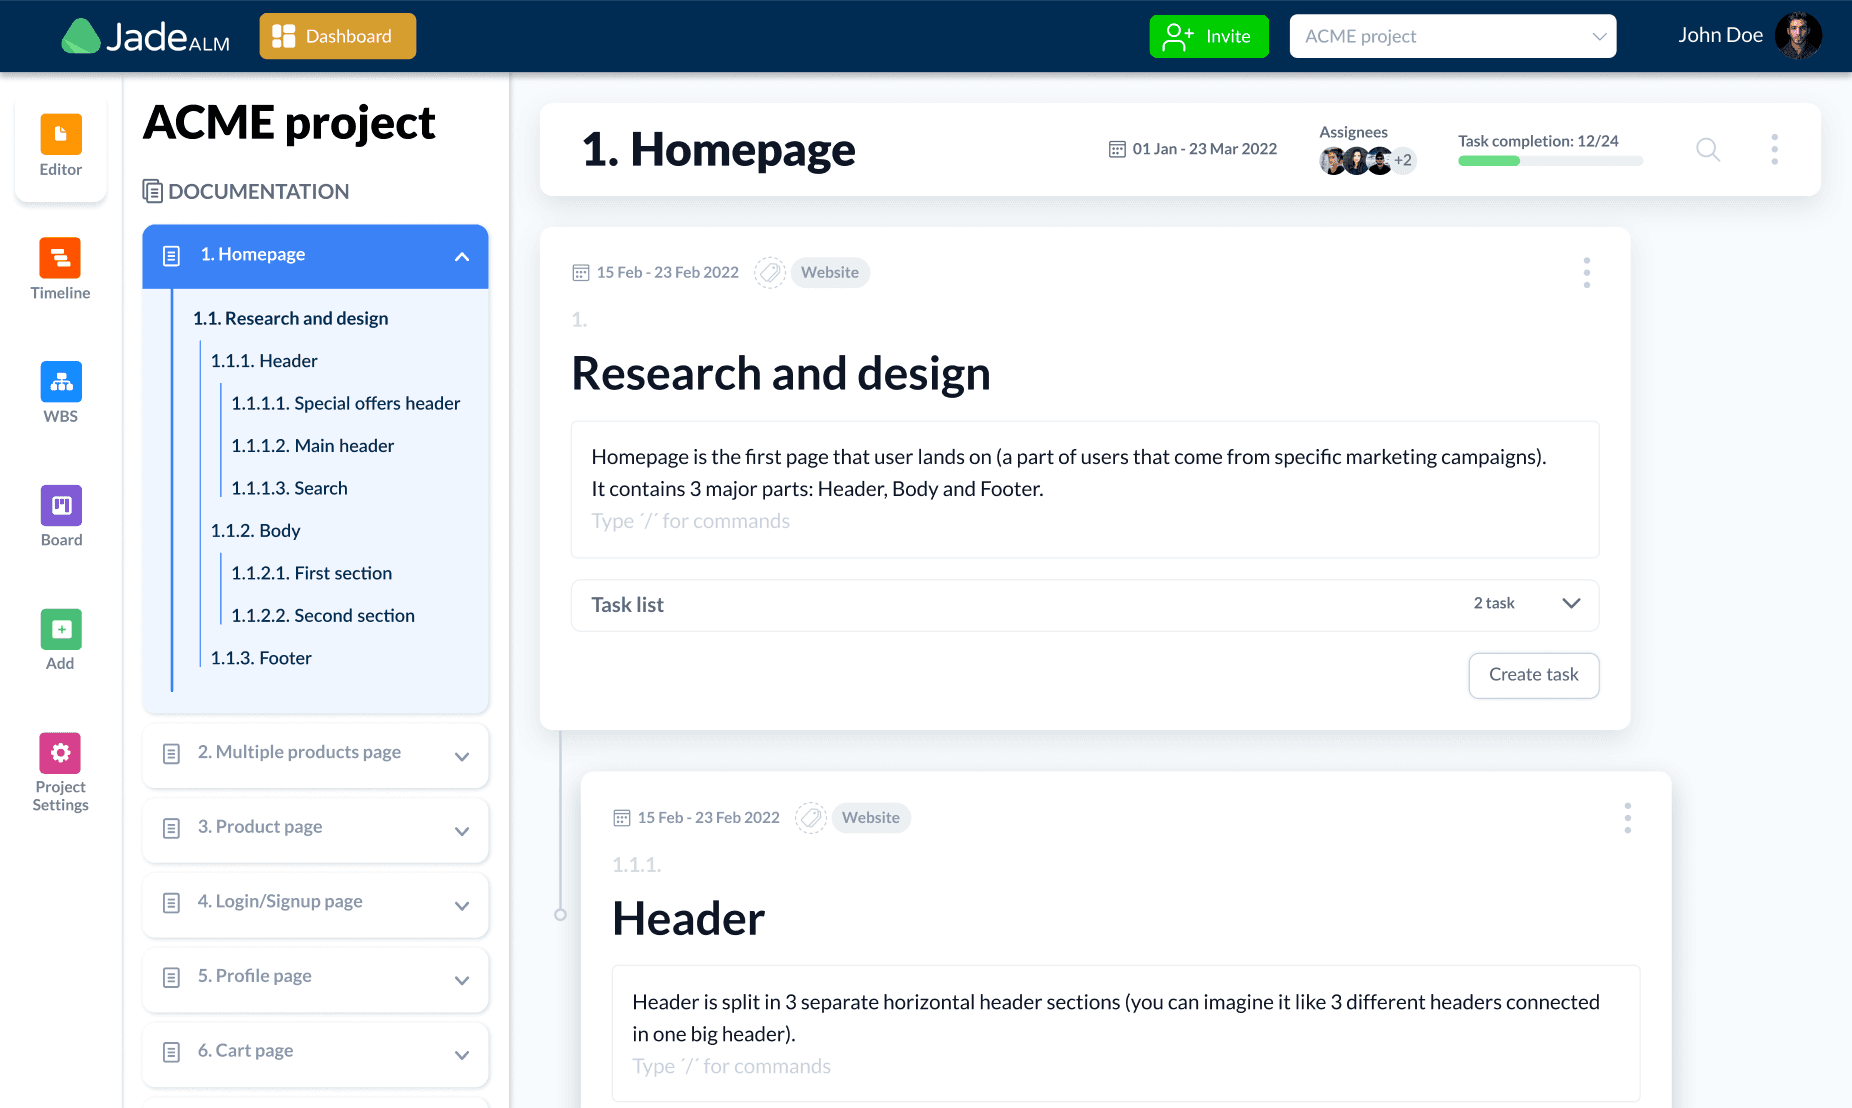
Task: Open the Board view icon
Action: click(61, 506)
